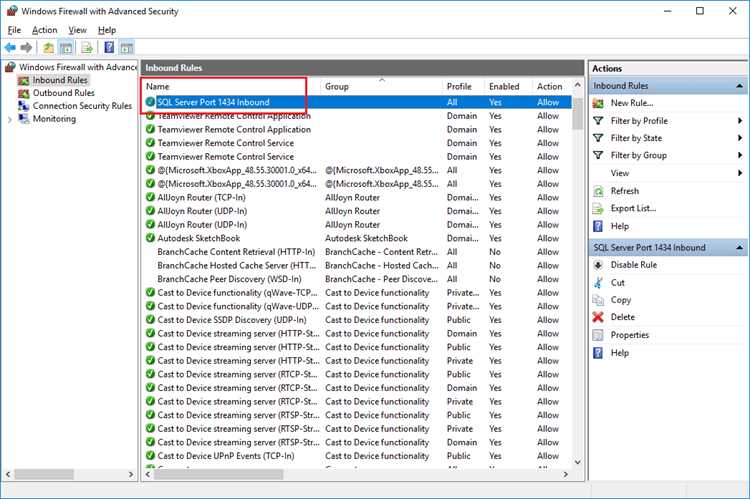Click the back arrow toolbar icon
Screen dimensions: 750x499
(x=10, y=47)
